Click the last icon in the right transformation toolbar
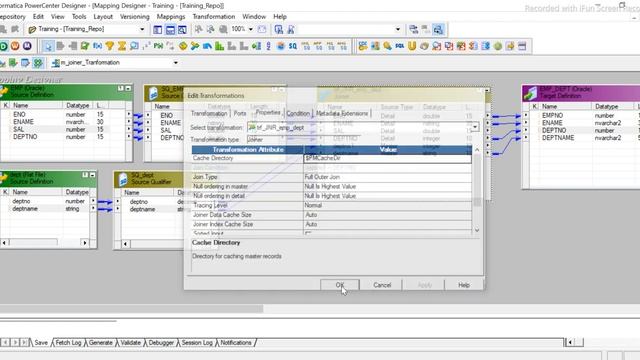 [522, 46]
